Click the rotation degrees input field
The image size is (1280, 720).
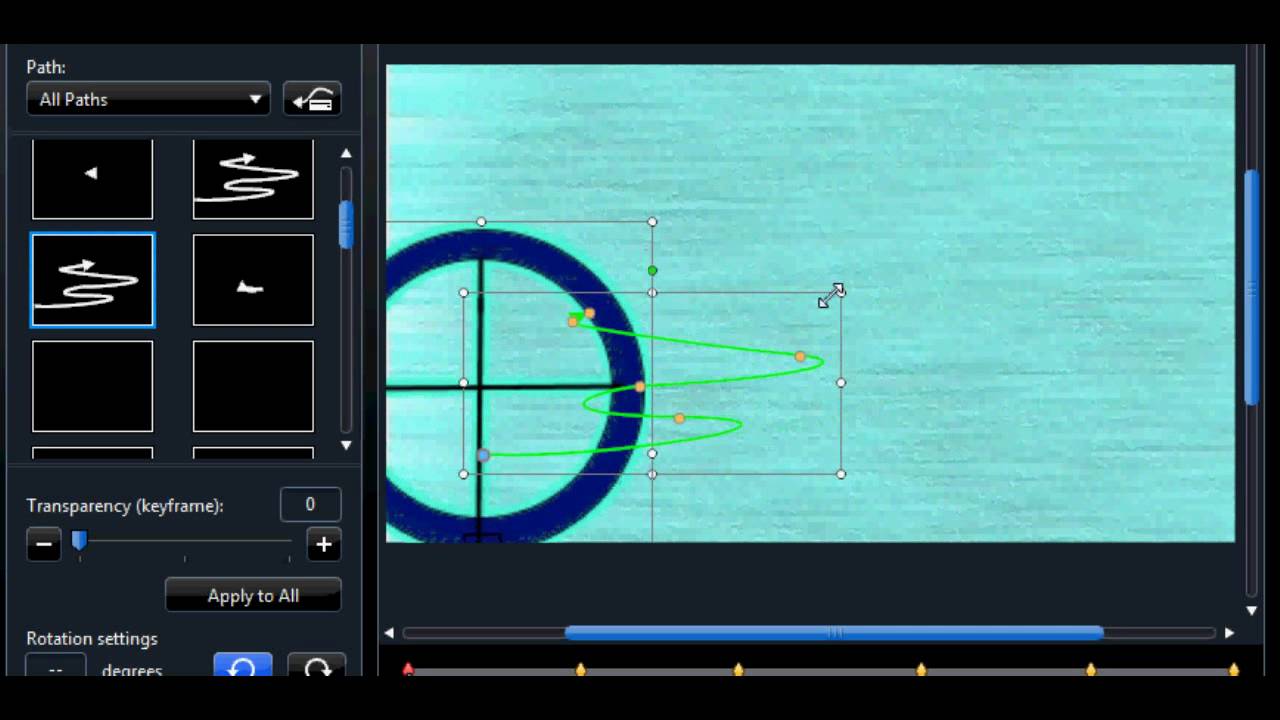[x=55, y=667]
